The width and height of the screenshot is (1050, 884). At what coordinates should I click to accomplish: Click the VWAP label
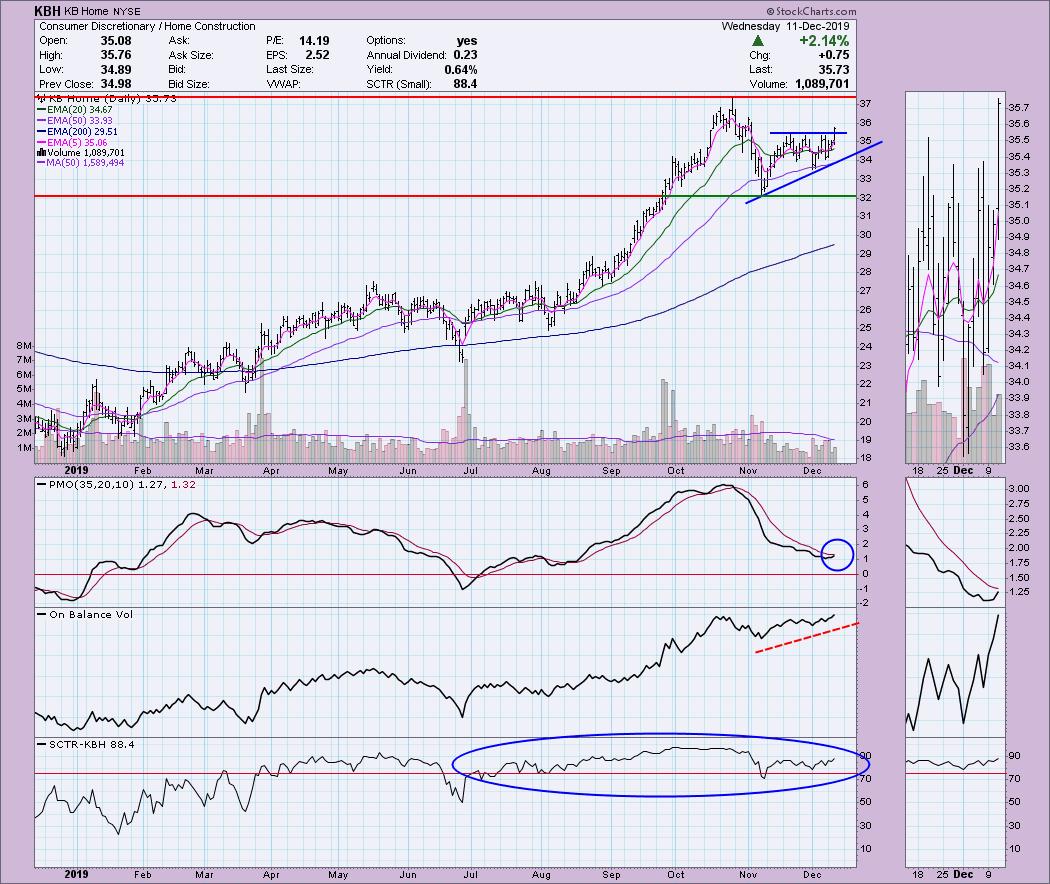click(283, 84)
